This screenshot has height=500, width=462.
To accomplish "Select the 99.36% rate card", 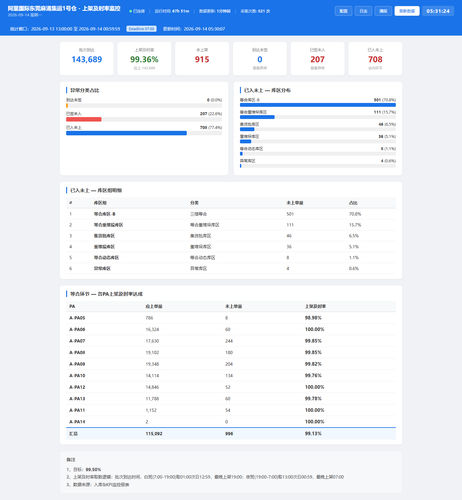I will point(144,59).
